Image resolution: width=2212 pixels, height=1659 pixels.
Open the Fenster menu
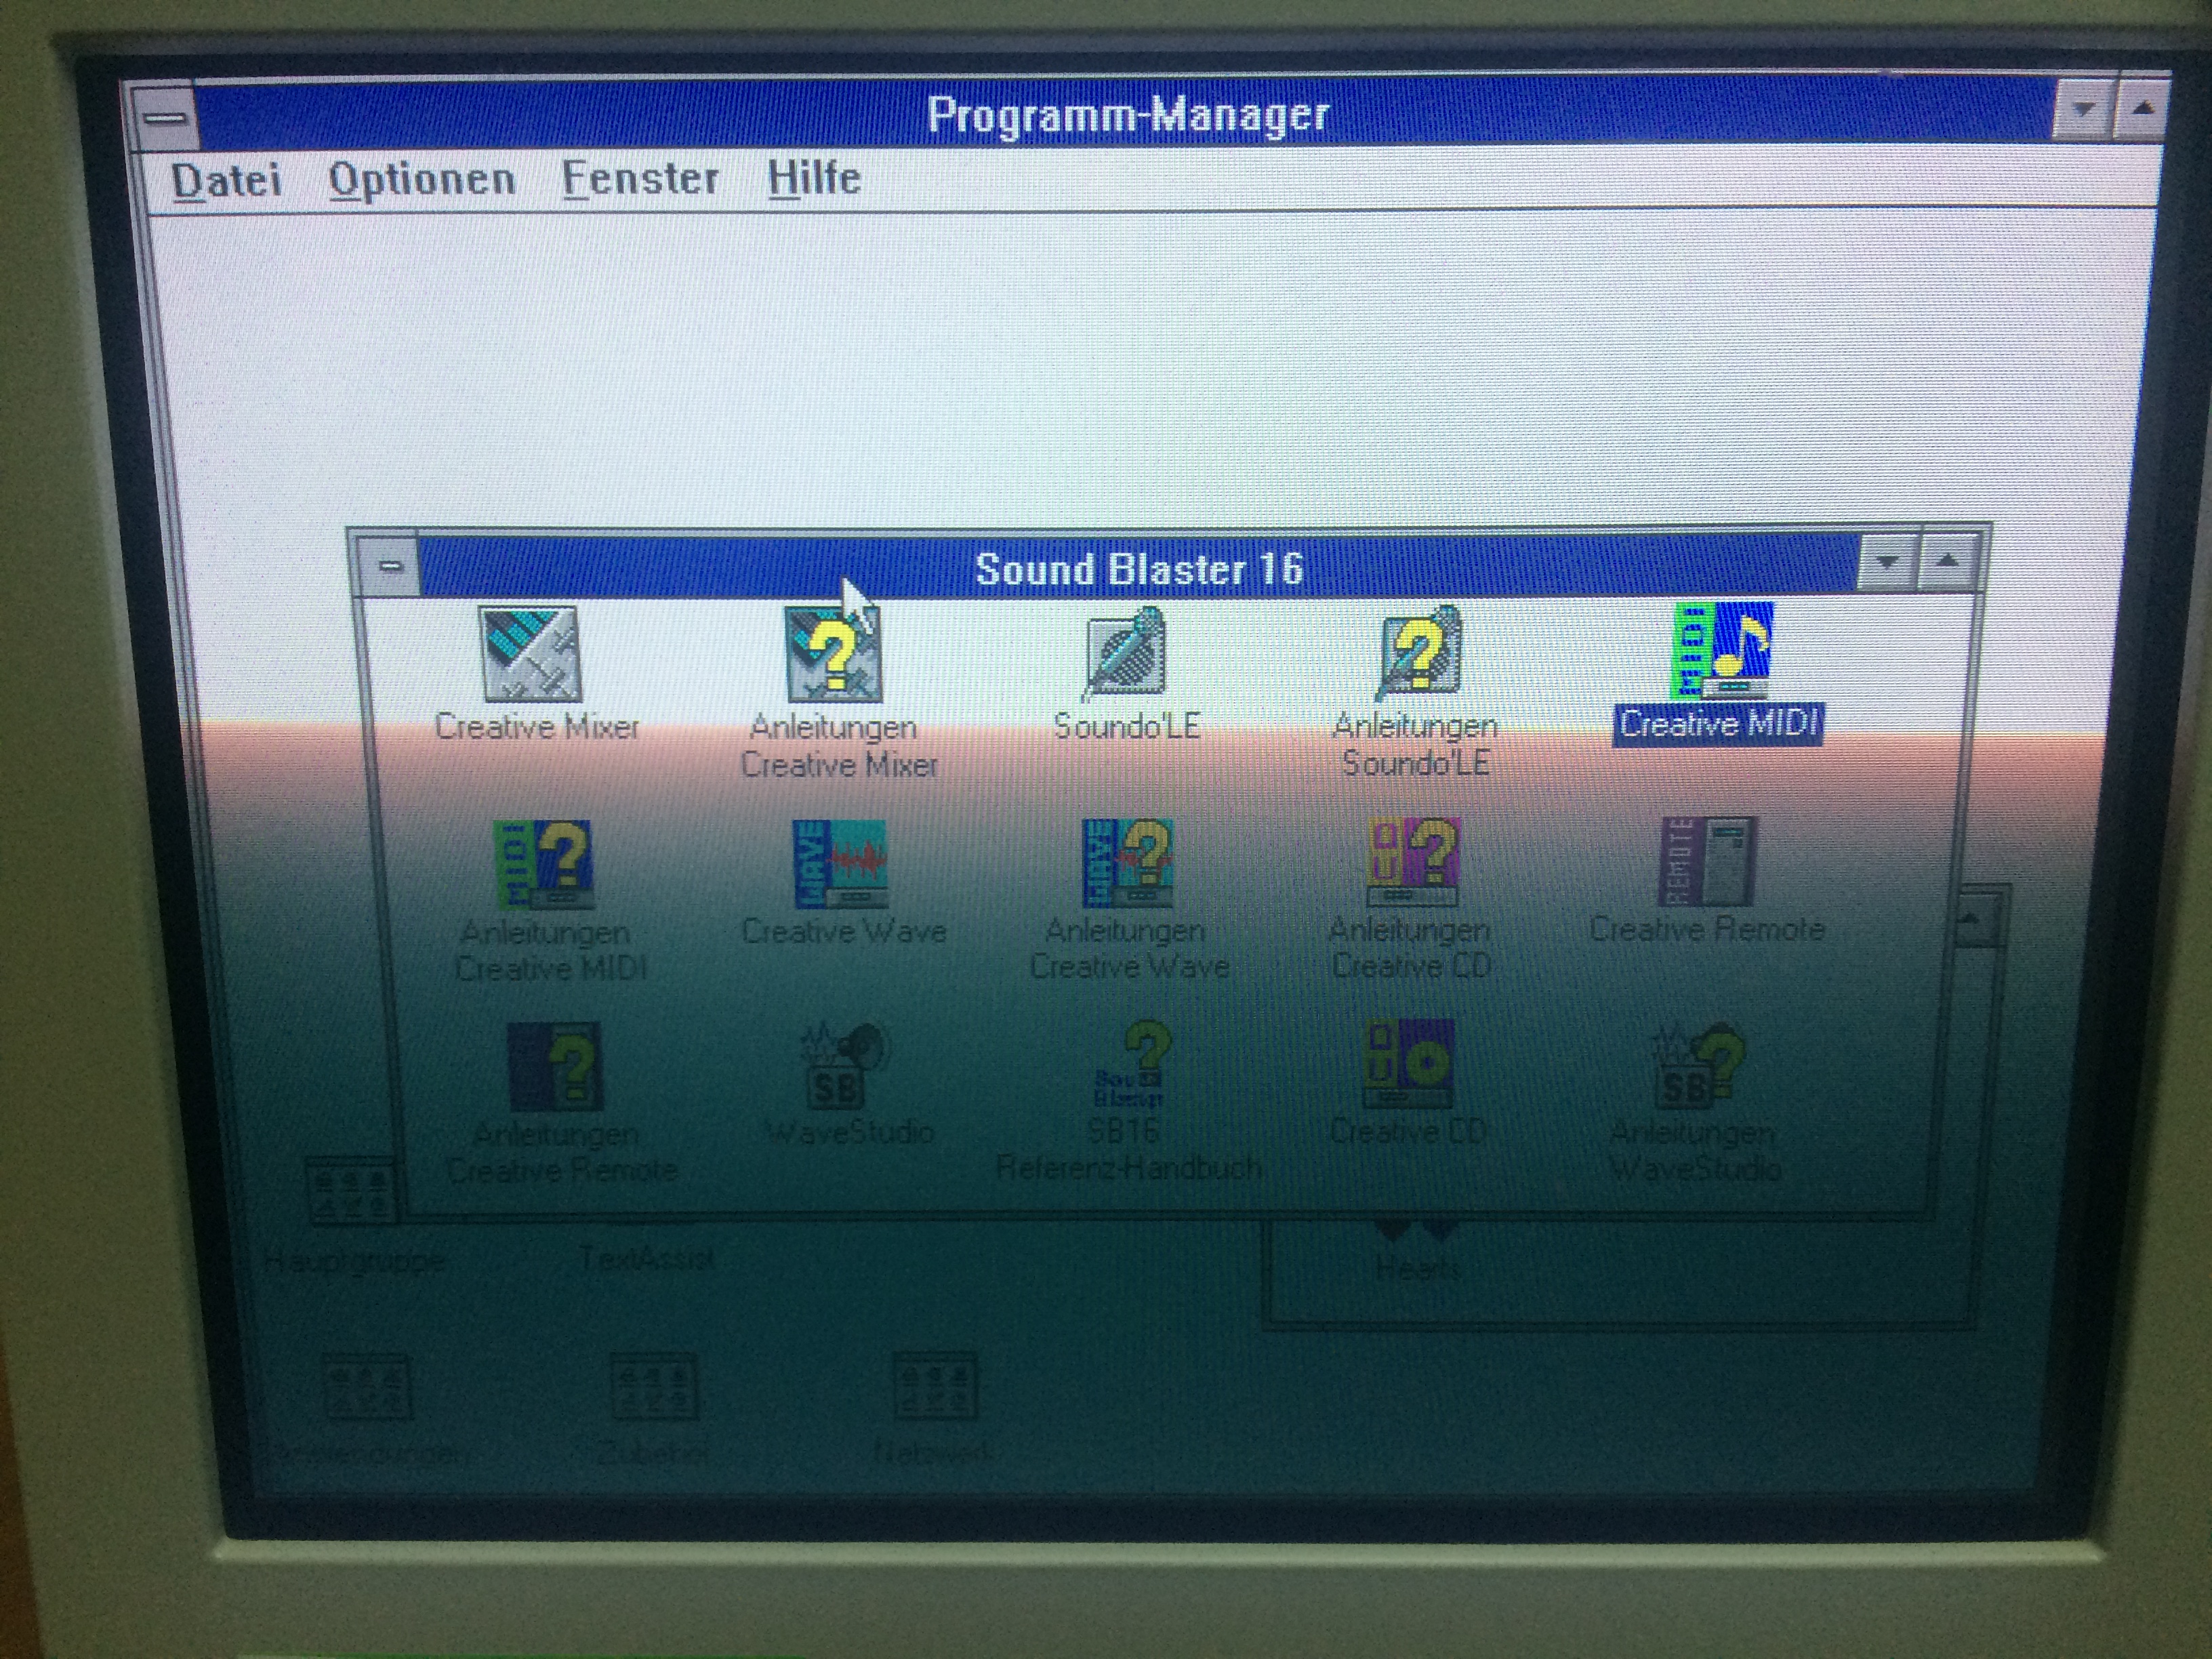click(x=639, y=180)
